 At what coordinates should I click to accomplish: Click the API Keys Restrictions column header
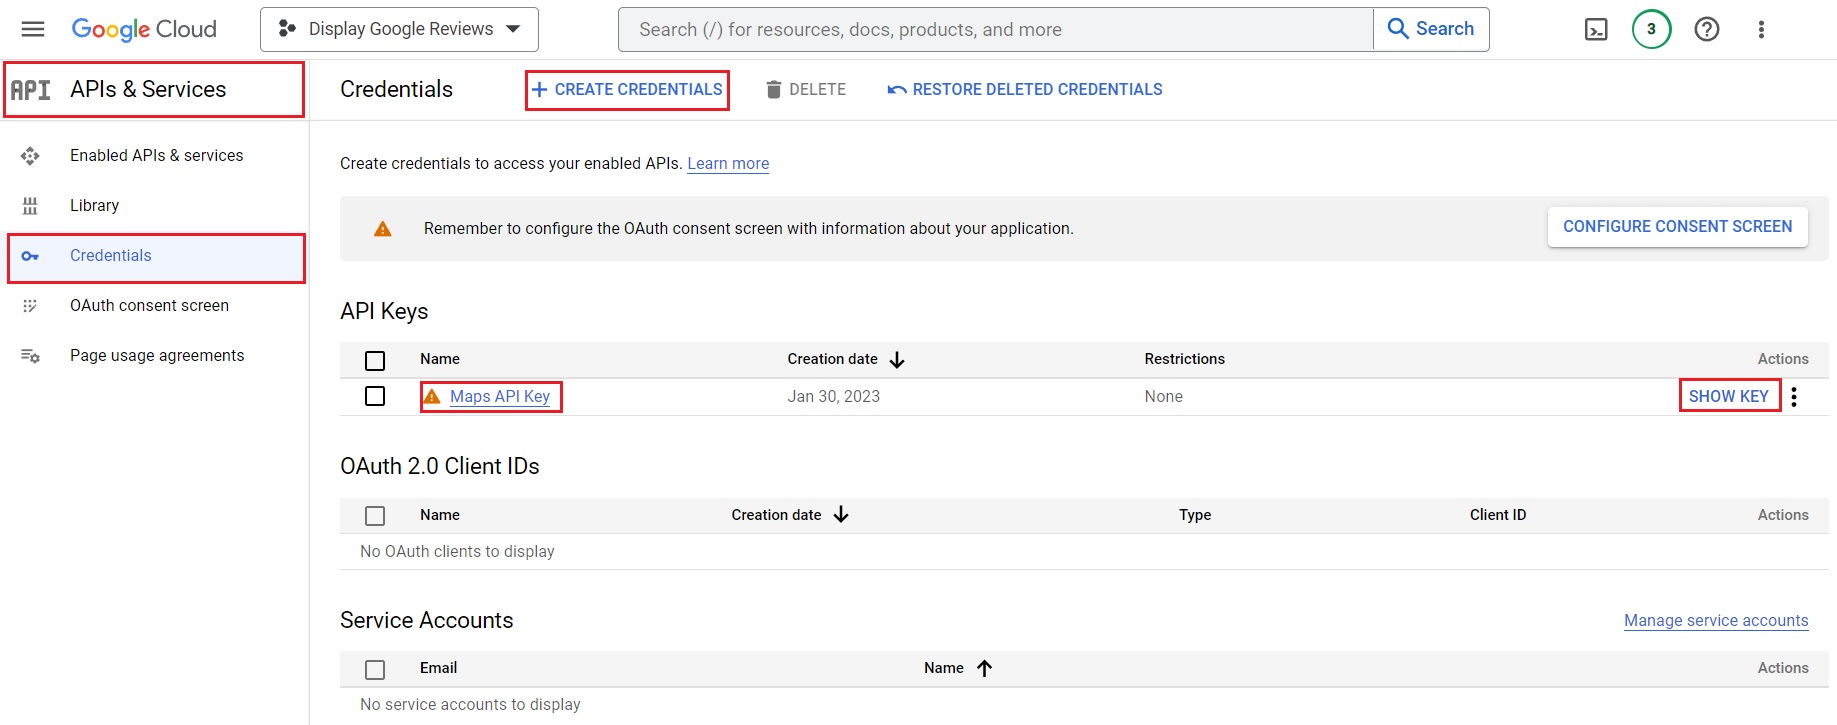tap(1184, 359)
